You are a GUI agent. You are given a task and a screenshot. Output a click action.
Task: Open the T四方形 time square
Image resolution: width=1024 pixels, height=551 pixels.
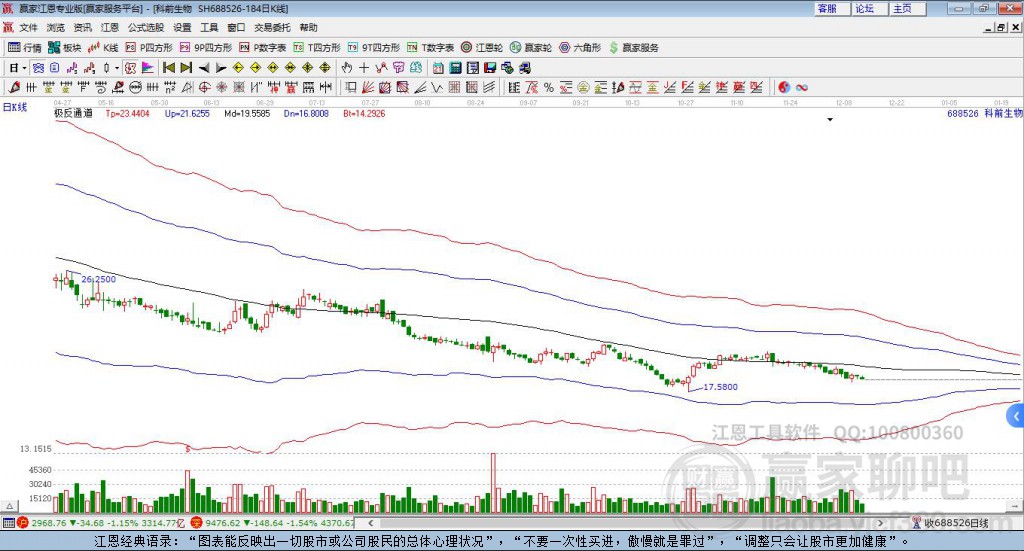coord(317,48)
